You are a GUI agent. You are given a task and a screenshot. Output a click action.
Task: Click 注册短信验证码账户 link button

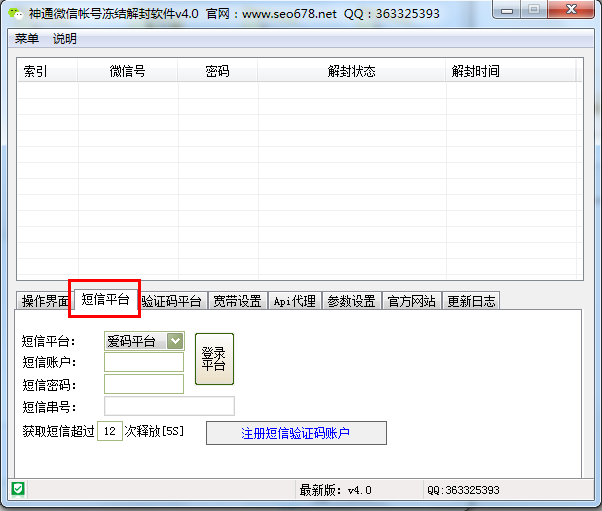tap(296, 433)
